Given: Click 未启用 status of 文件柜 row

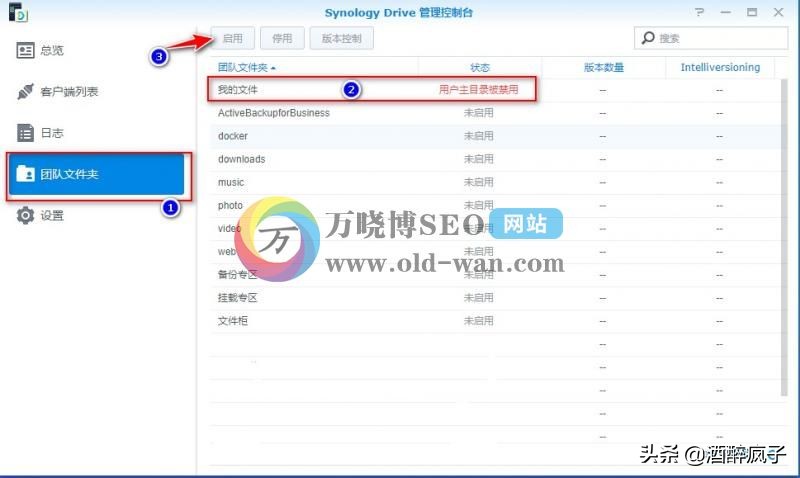Looking at the screenshot, I should click(479, 321).
